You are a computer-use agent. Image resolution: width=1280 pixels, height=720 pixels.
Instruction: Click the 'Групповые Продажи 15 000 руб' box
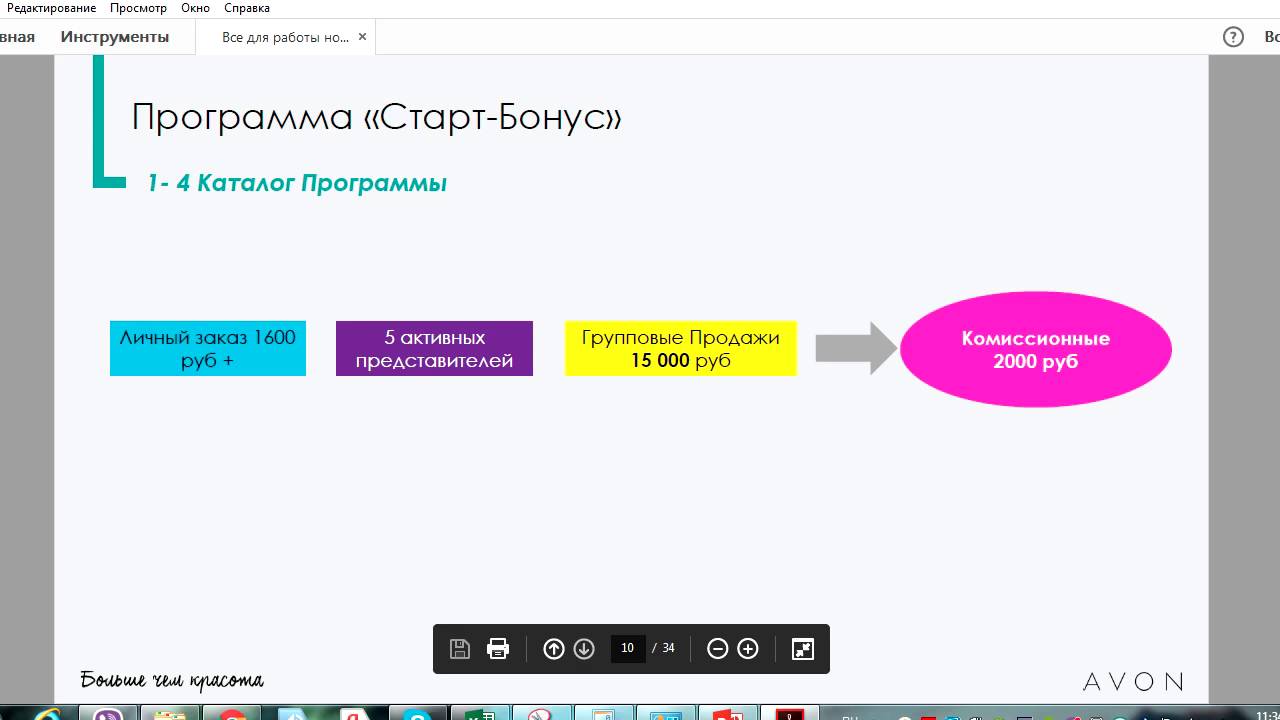tap(681, 348)
